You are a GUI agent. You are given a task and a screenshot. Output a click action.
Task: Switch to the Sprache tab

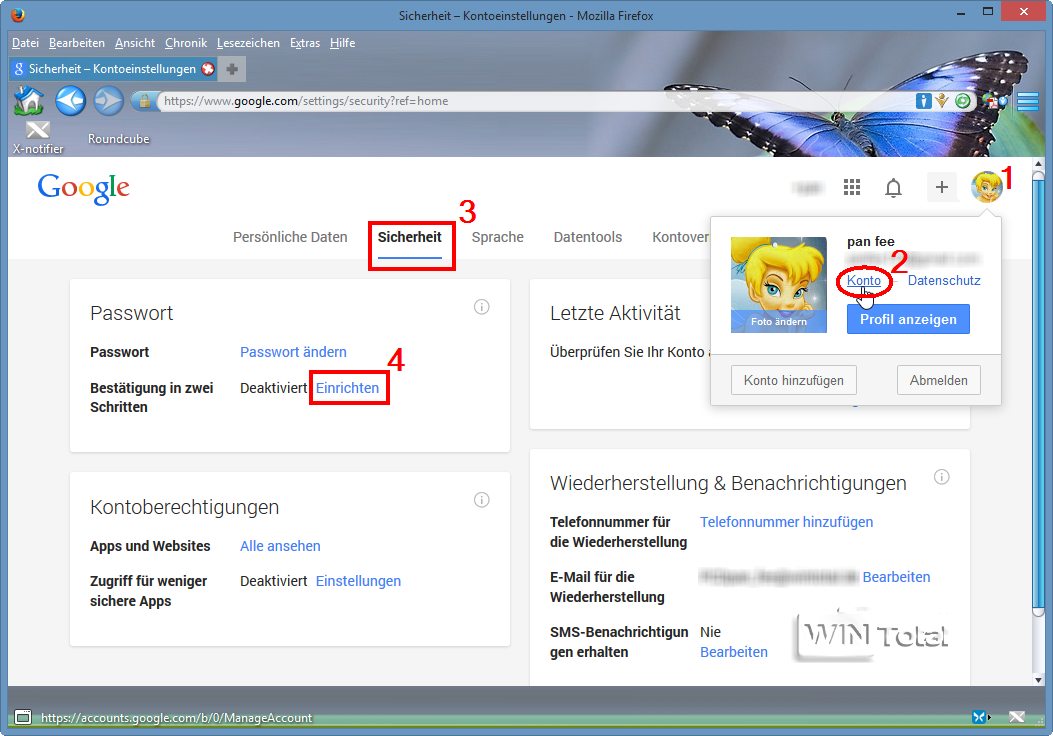(498, 237)
